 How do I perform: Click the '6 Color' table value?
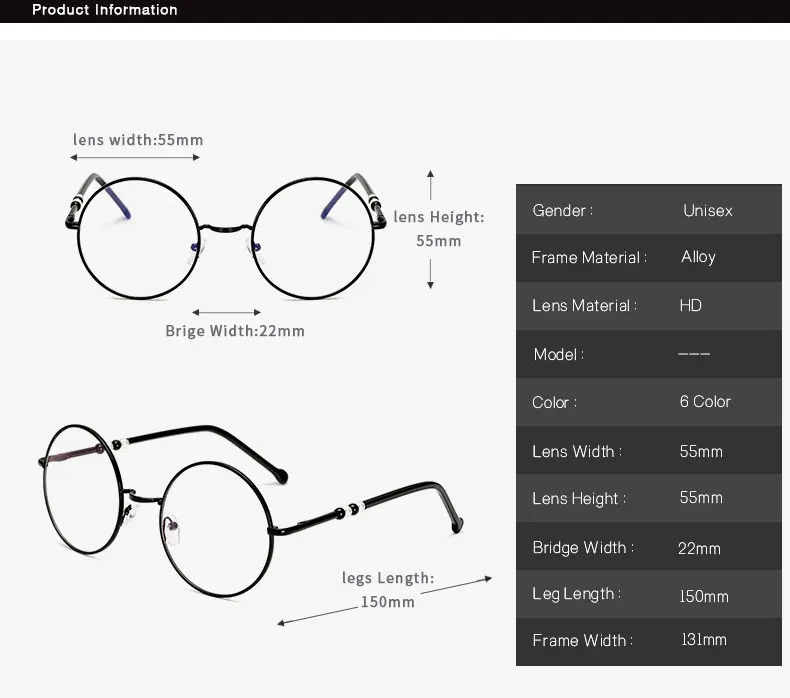pyautogui.click(x=705, y=401)
